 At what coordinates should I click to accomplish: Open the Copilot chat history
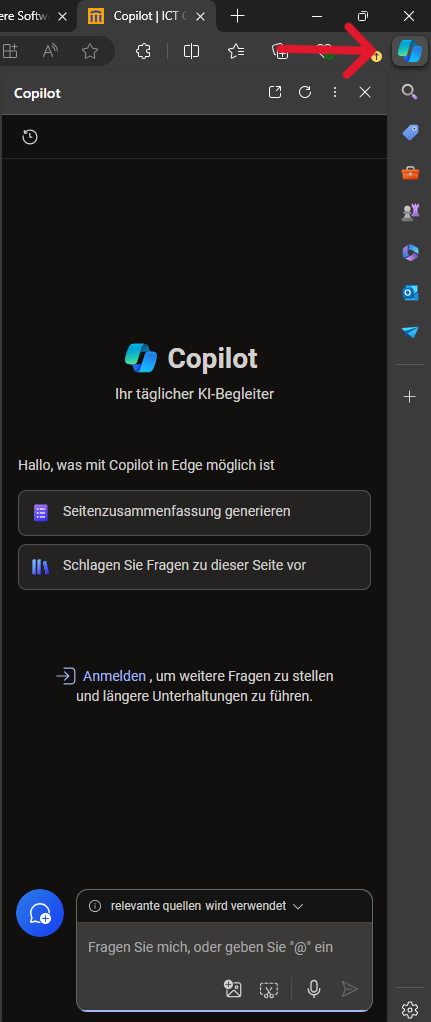click(30, 137)
